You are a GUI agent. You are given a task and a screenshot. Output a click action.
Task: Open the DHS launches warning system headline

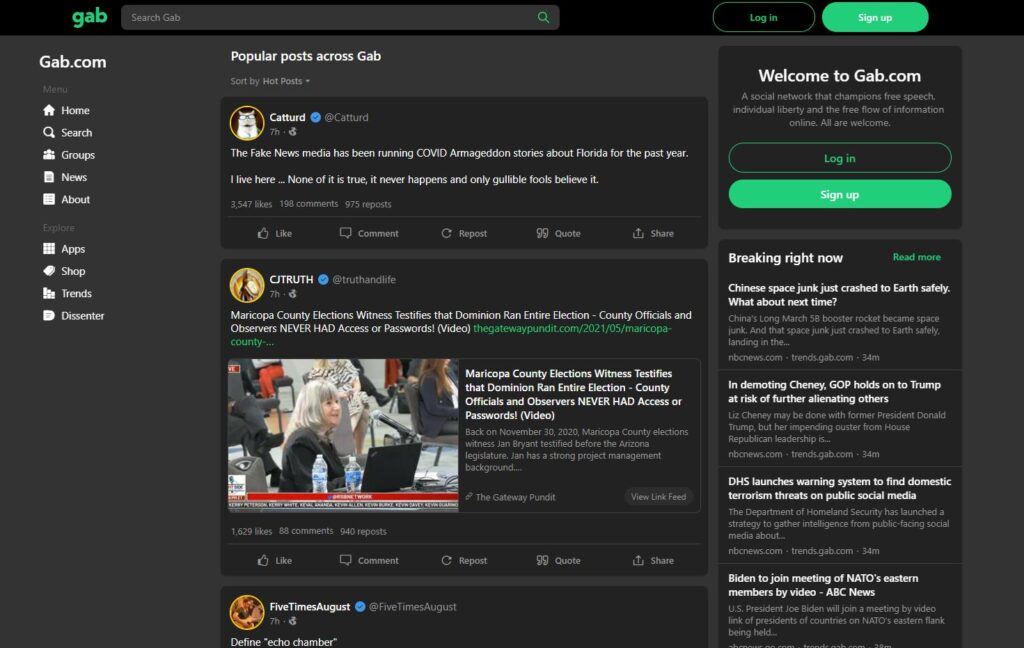(x=839, y=488)
